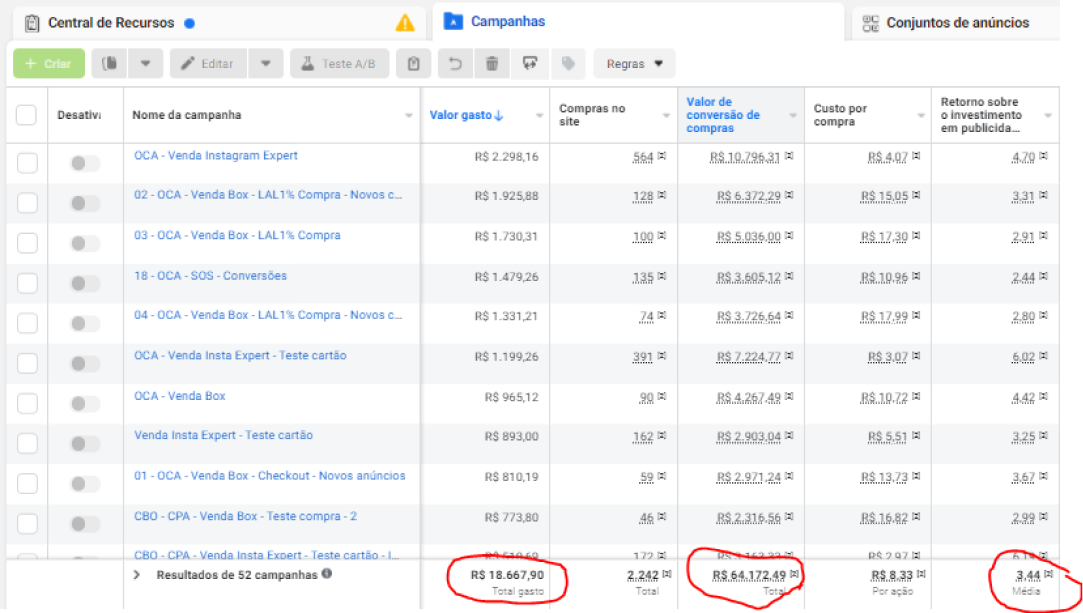
Task: Click the duplicate campaign icon
Action: point(110,64)
